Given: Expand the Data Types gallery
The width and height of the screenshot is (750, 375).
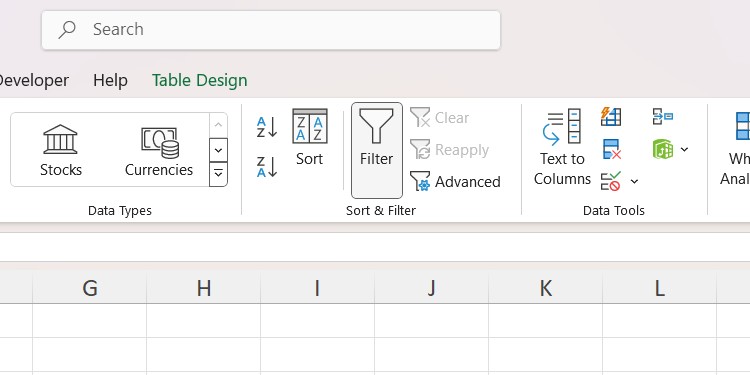Looking at the screenshot, I should click(x=218, y=174).
